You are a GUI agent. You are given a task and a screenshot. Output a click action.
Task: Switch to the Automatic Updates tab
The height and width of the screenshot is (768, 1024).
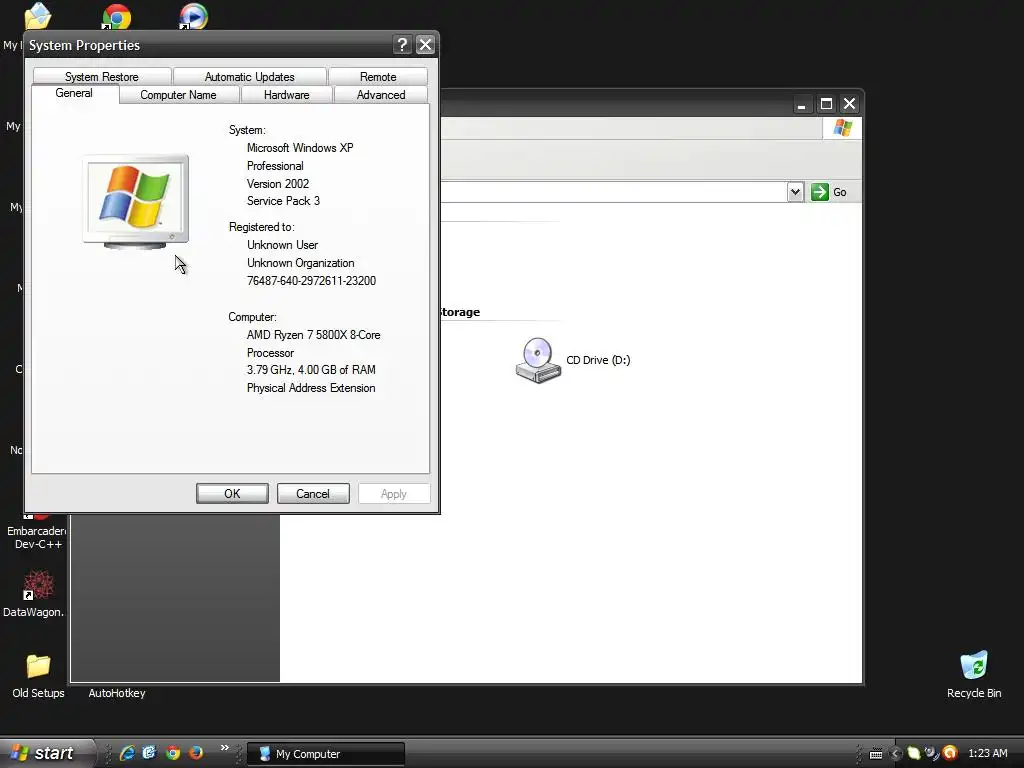249,76
